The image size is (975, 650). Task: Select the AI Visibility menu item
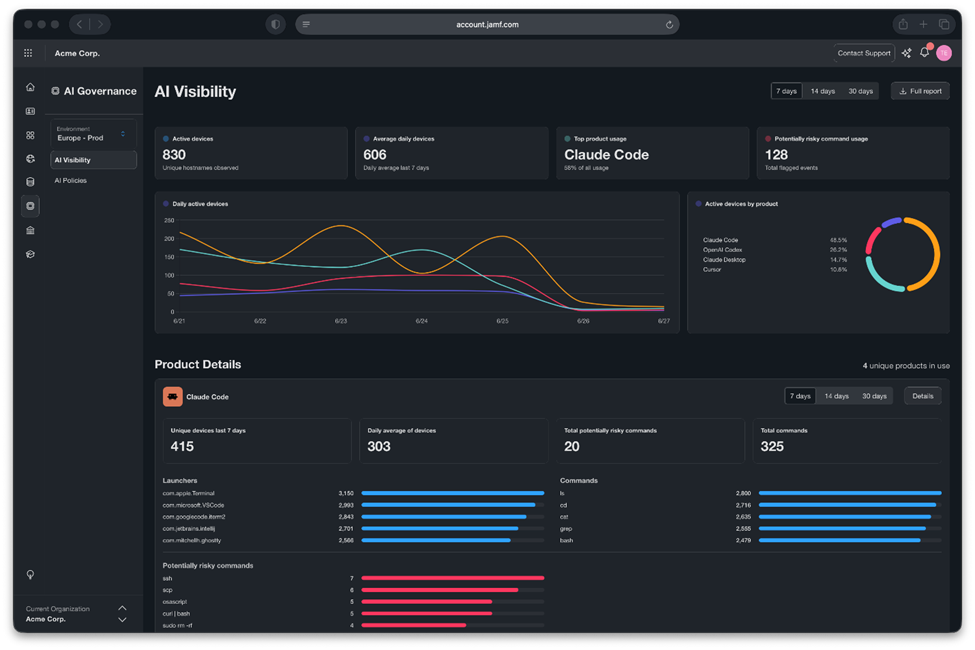coord(93,160)
